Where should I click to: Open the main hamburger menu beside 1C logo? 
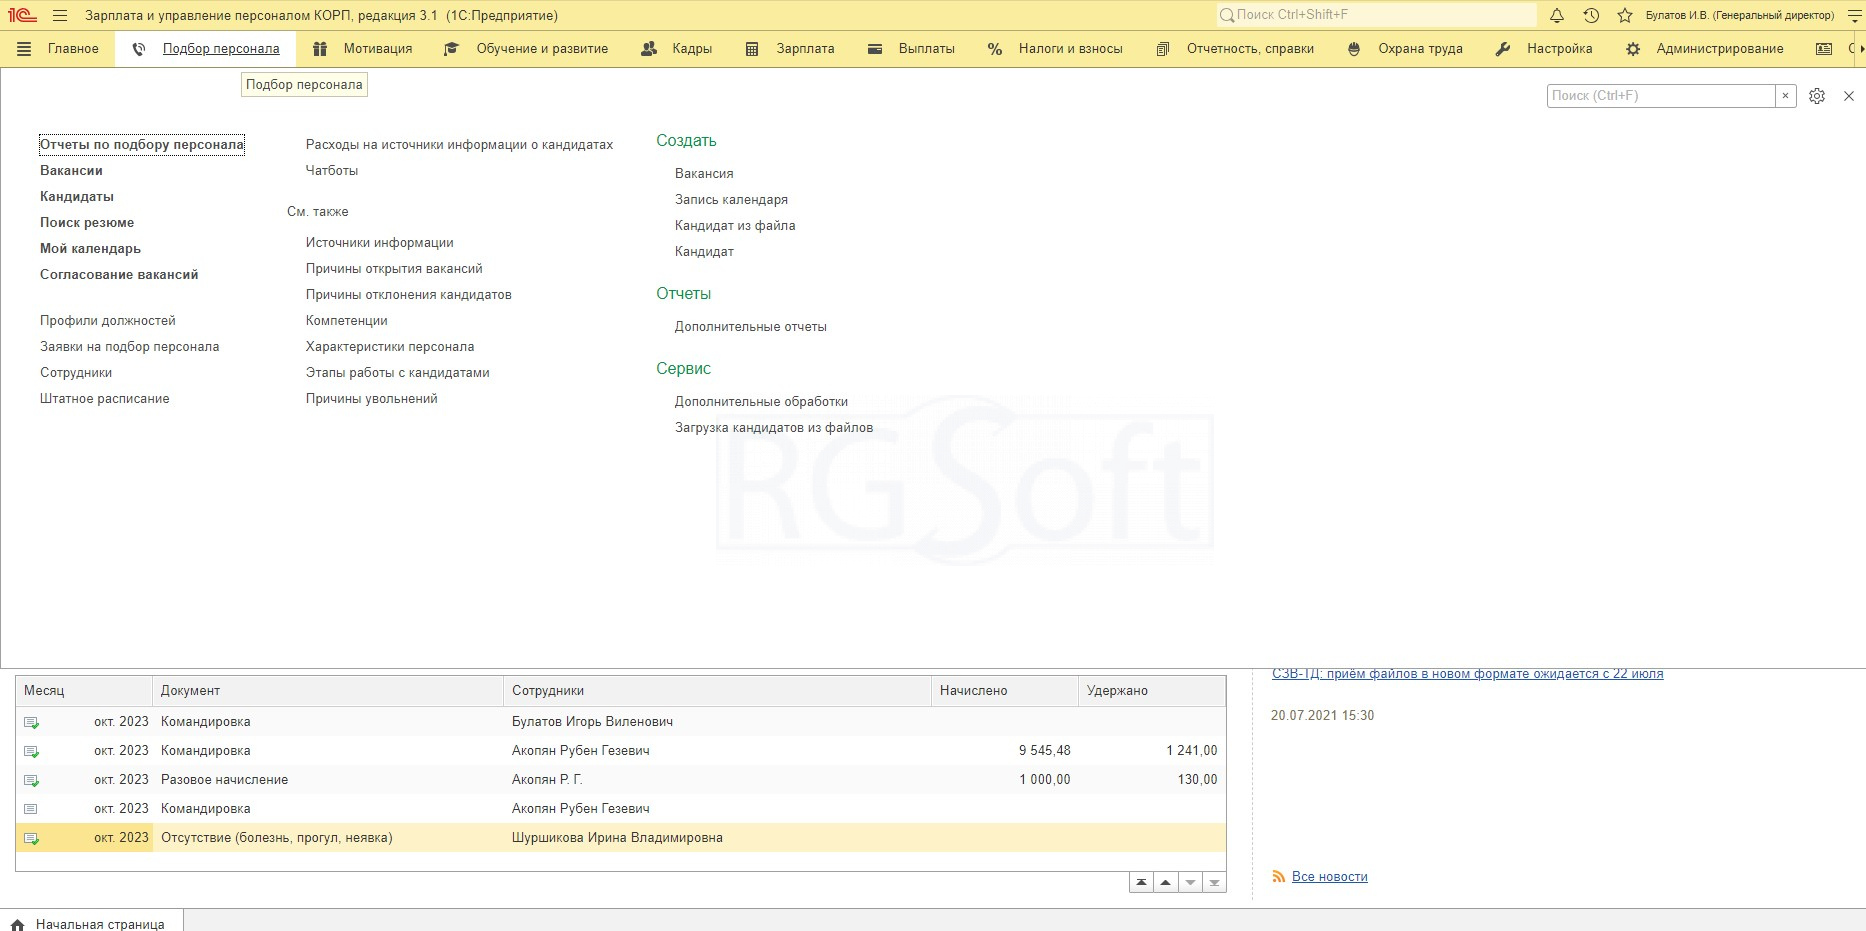pyautogui.click(x=60, y=16)
